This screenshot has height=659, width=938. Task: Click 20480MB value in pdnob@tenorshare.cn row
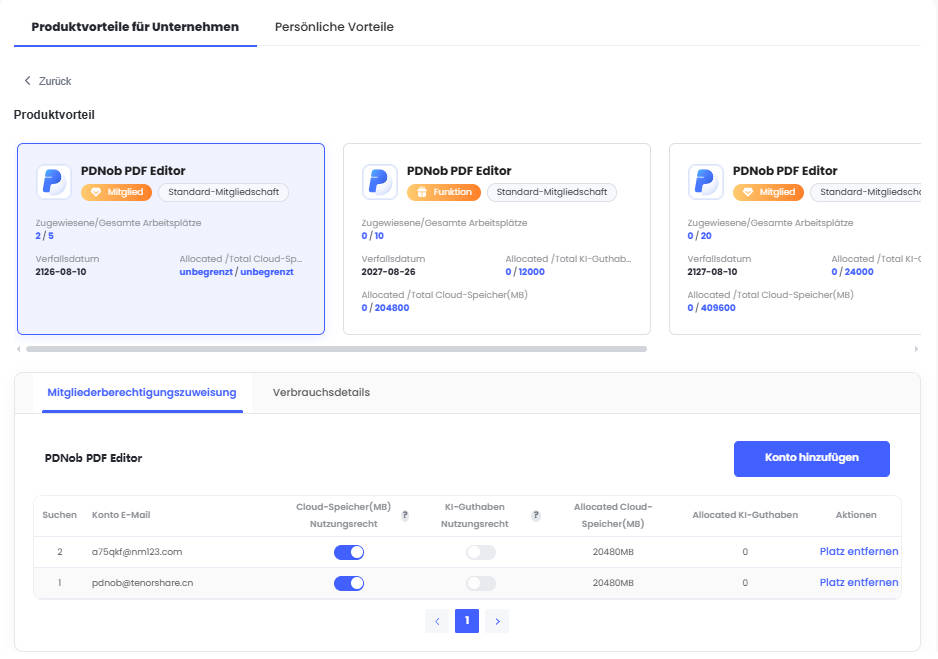point(613,583)
